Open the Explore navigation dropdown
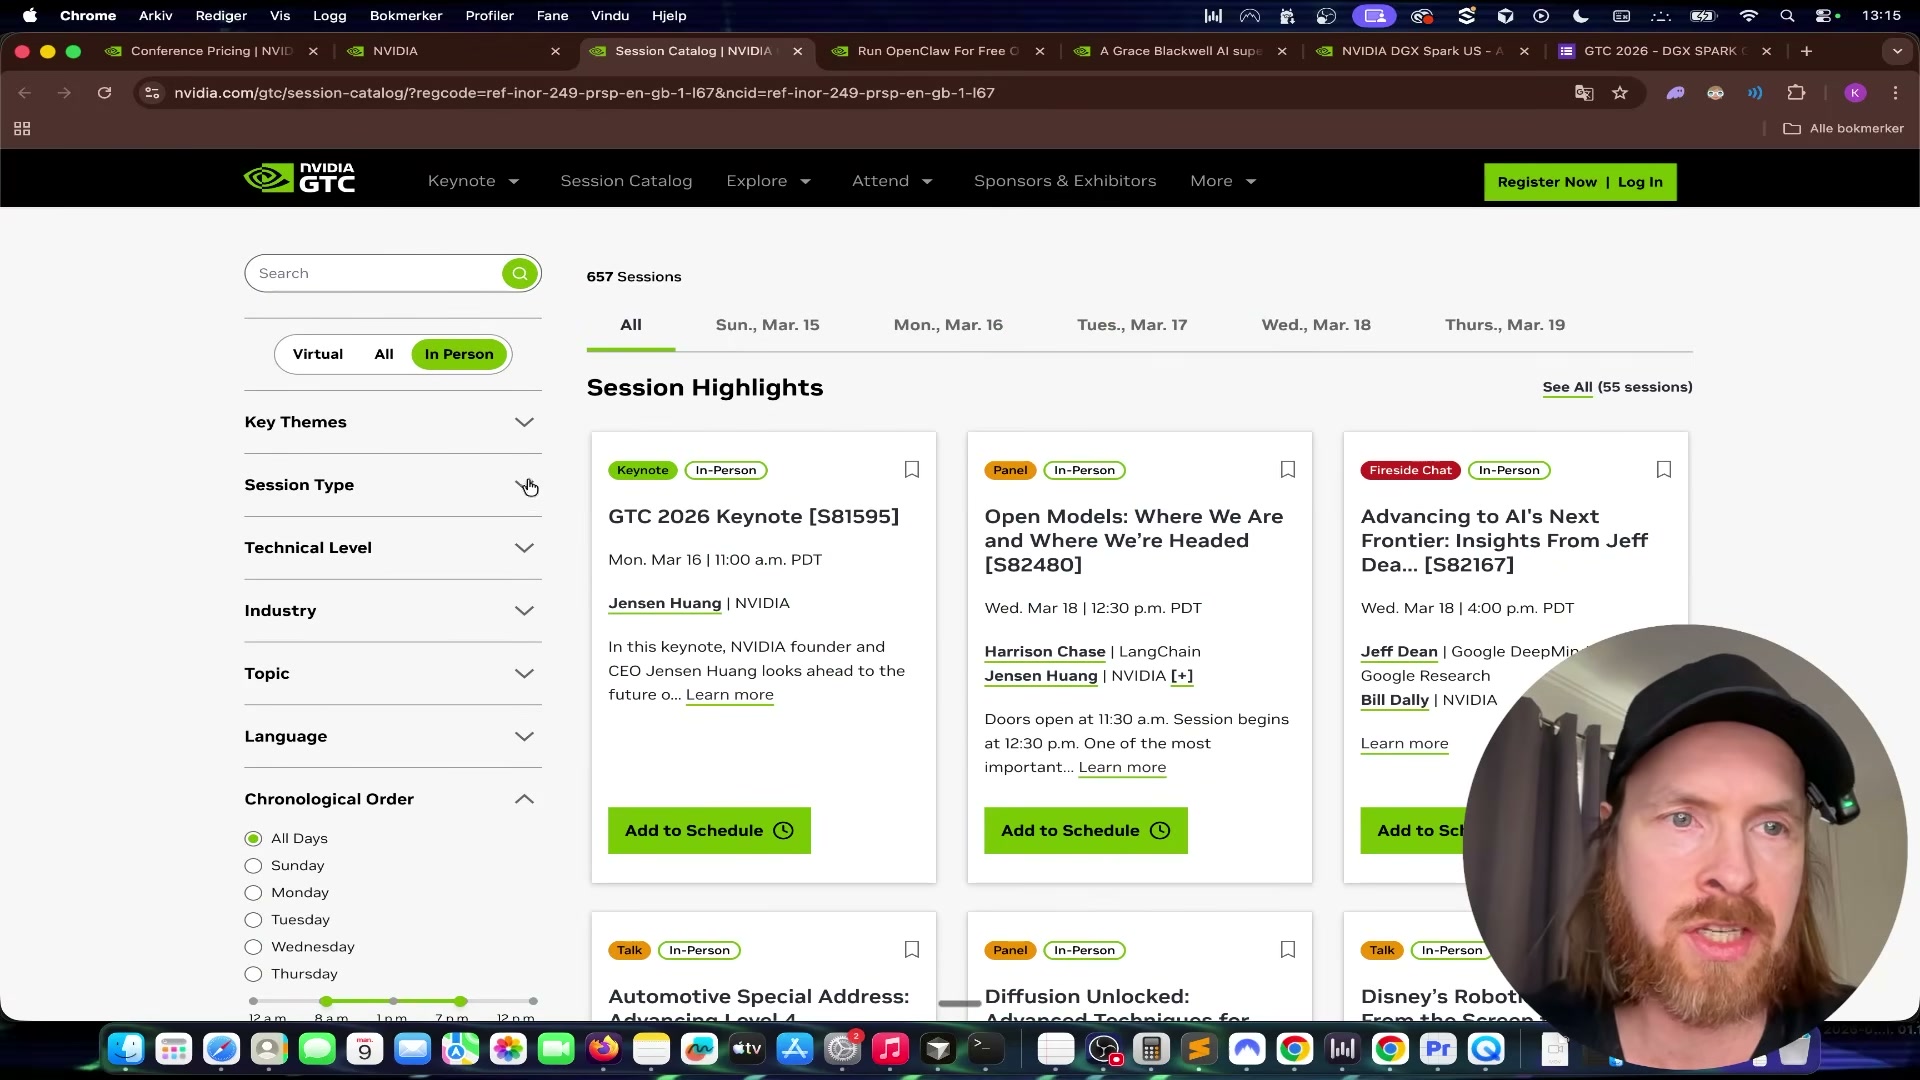 [x=768, y=181]
